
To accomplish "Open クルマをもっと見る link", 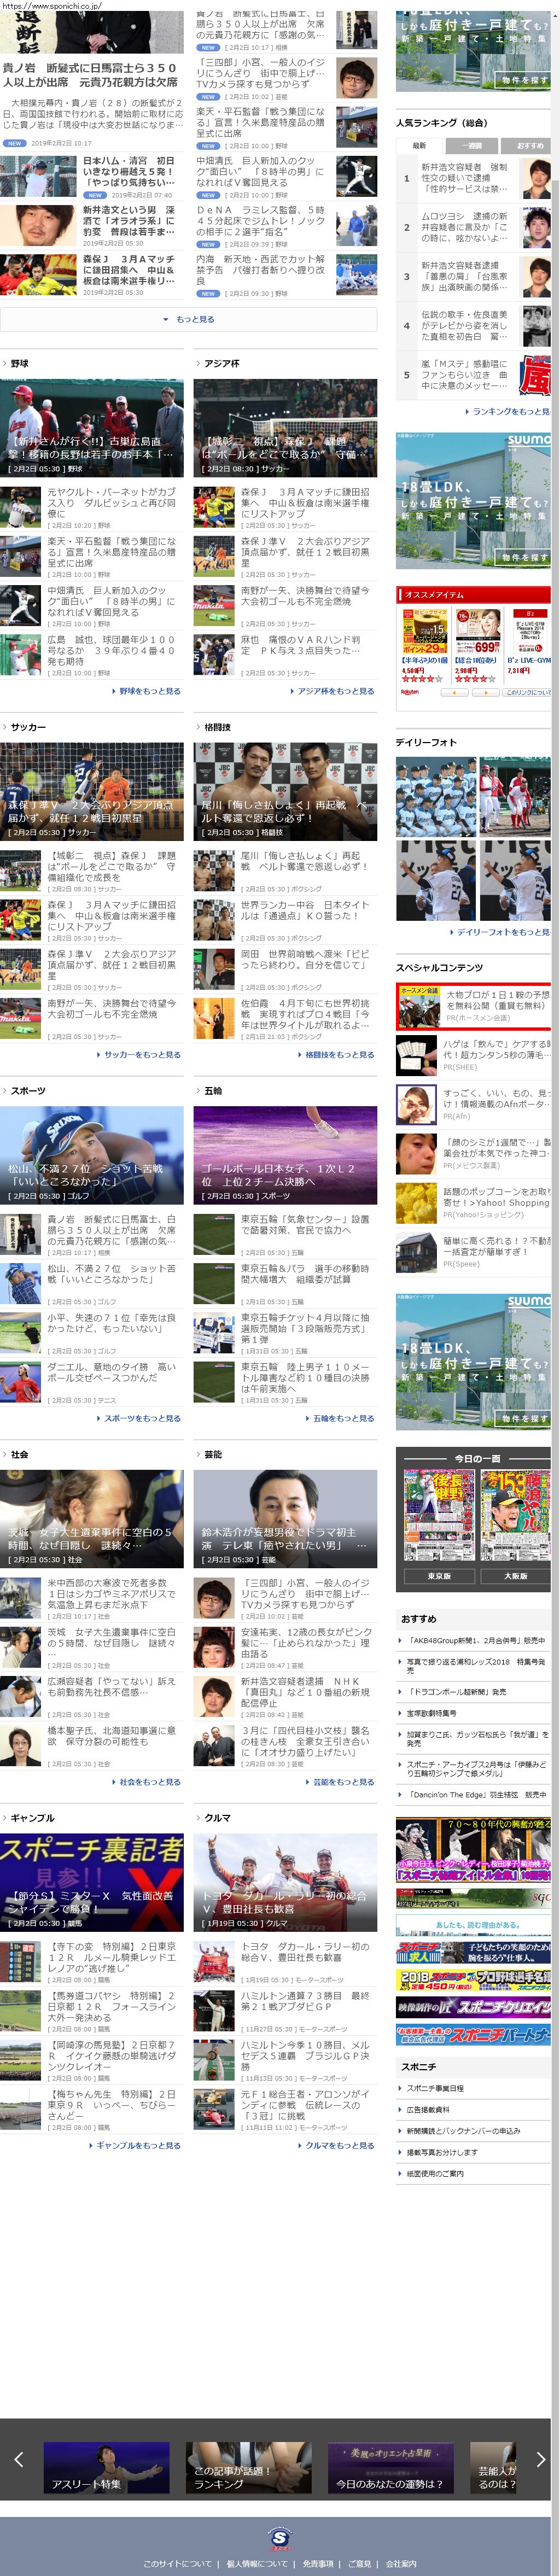I will pyautogui.click(x=337, y=2145).
